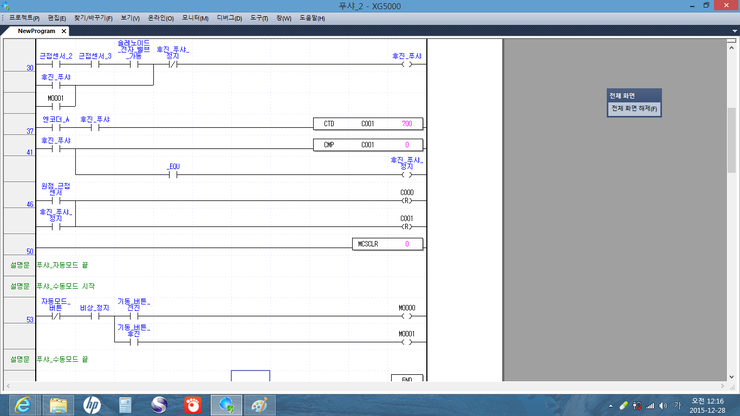The image size is (740, 416).
Task: Select the 비상_정지 contact on rung 53
Action: coord(95,316)
